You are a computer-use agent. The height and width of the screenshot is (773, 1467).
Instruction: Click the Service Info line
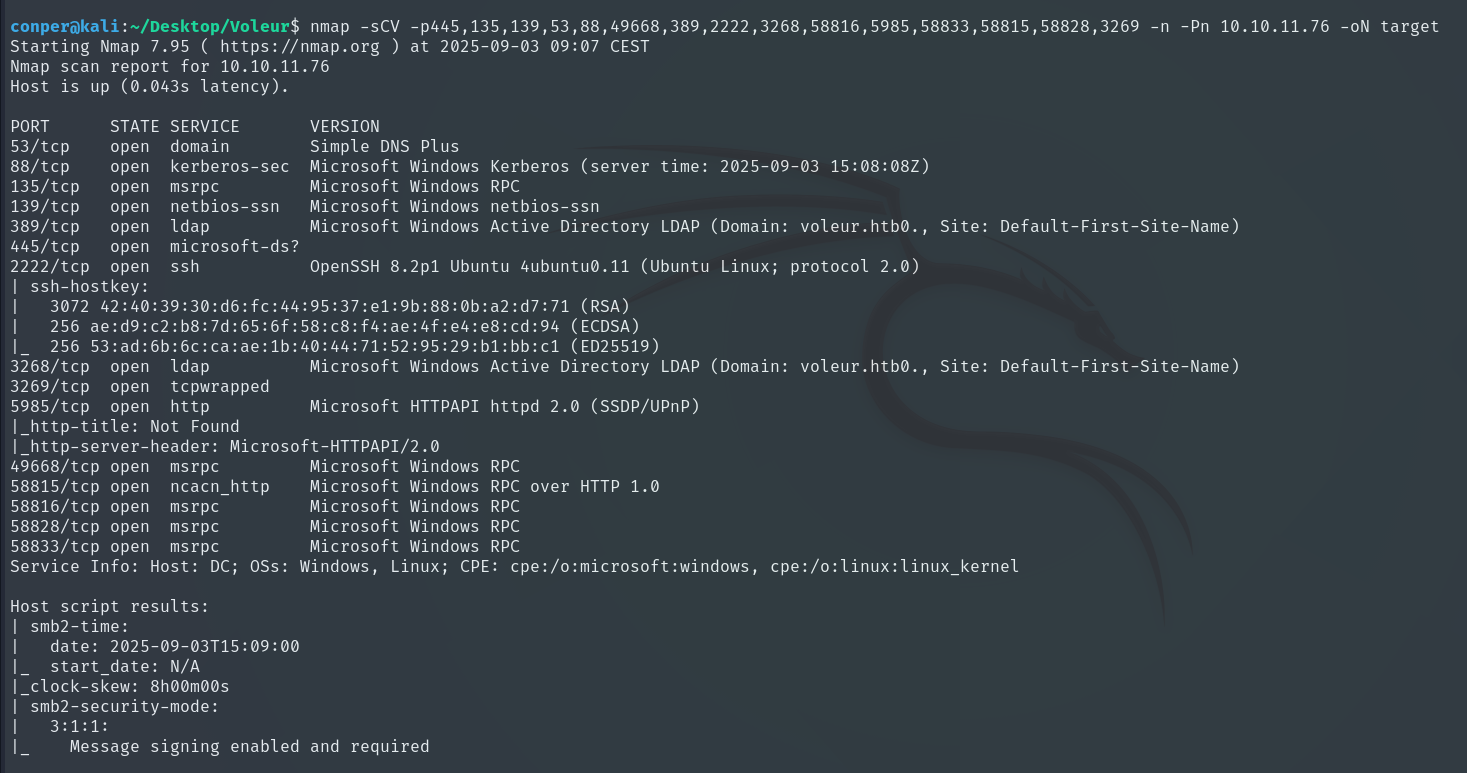pyautogui.click(x=514, y=566)
